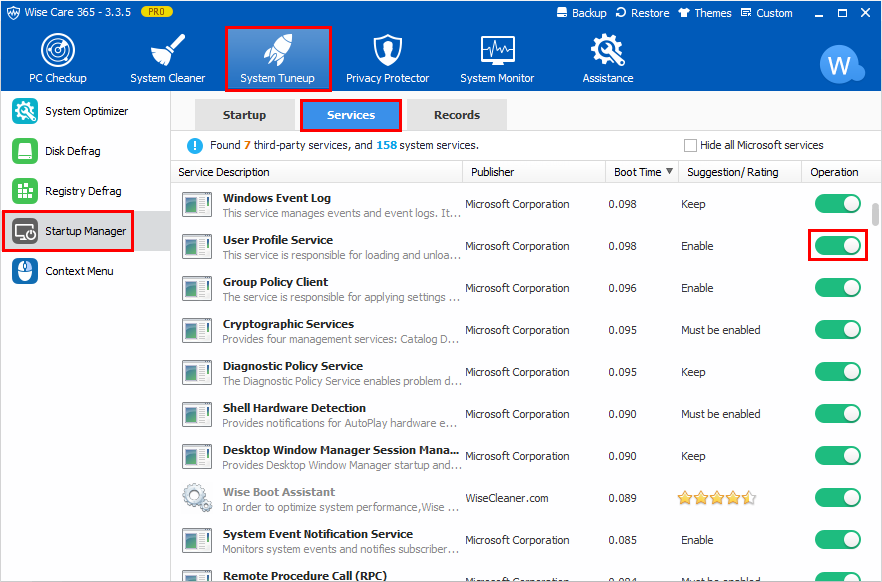
Task: Select the User Profile Service title
Action: point(278,240)
